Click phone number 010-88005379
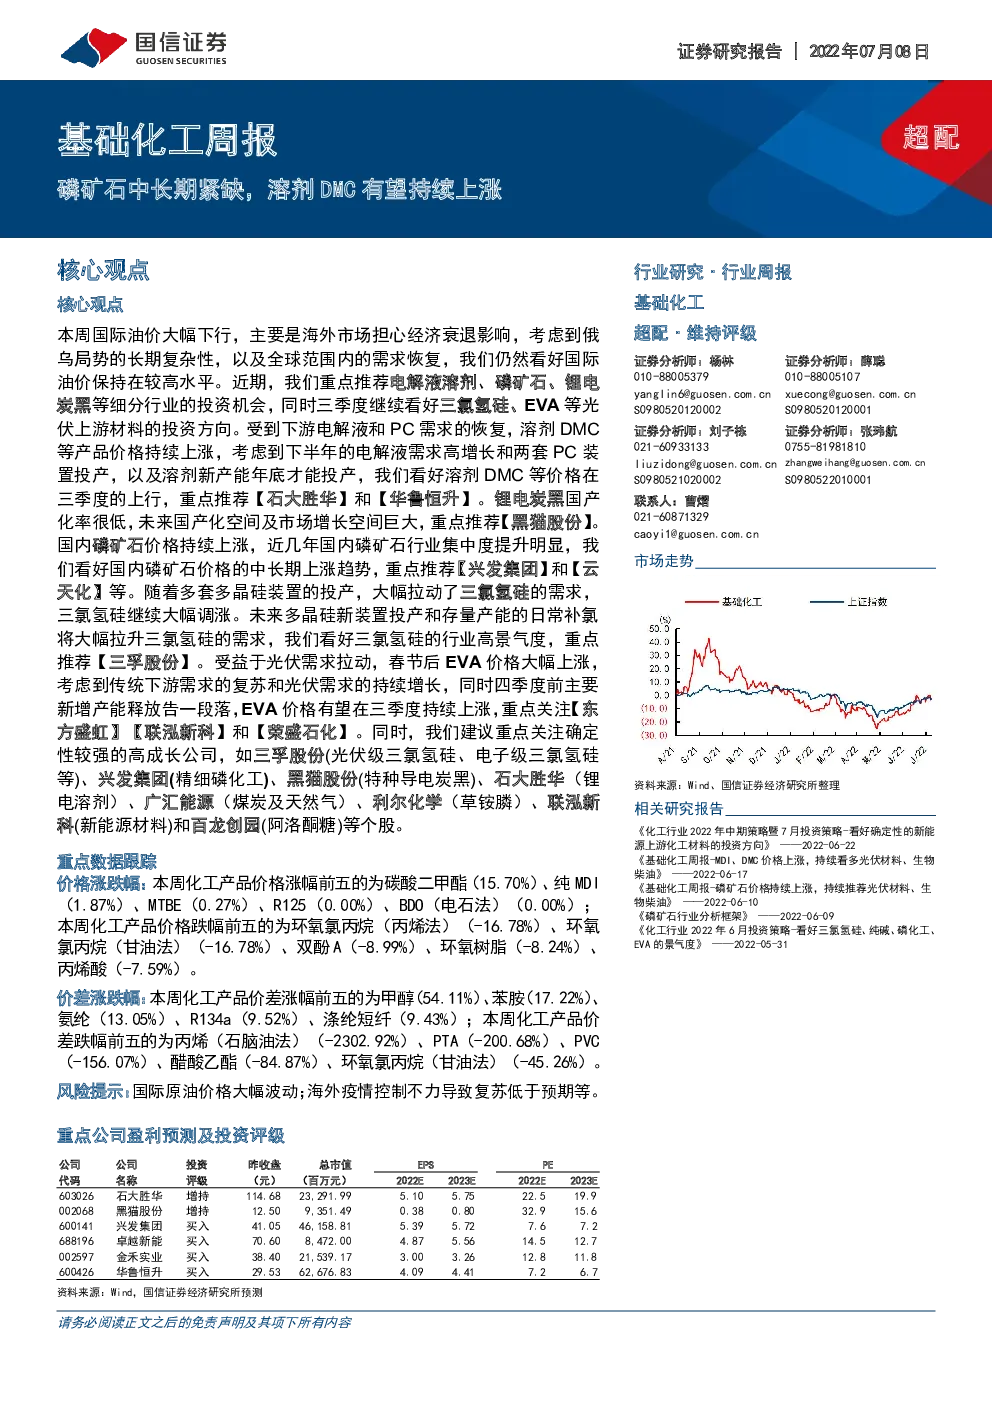Viewport: 992px width, 1403px height. (x=671, y=377)
